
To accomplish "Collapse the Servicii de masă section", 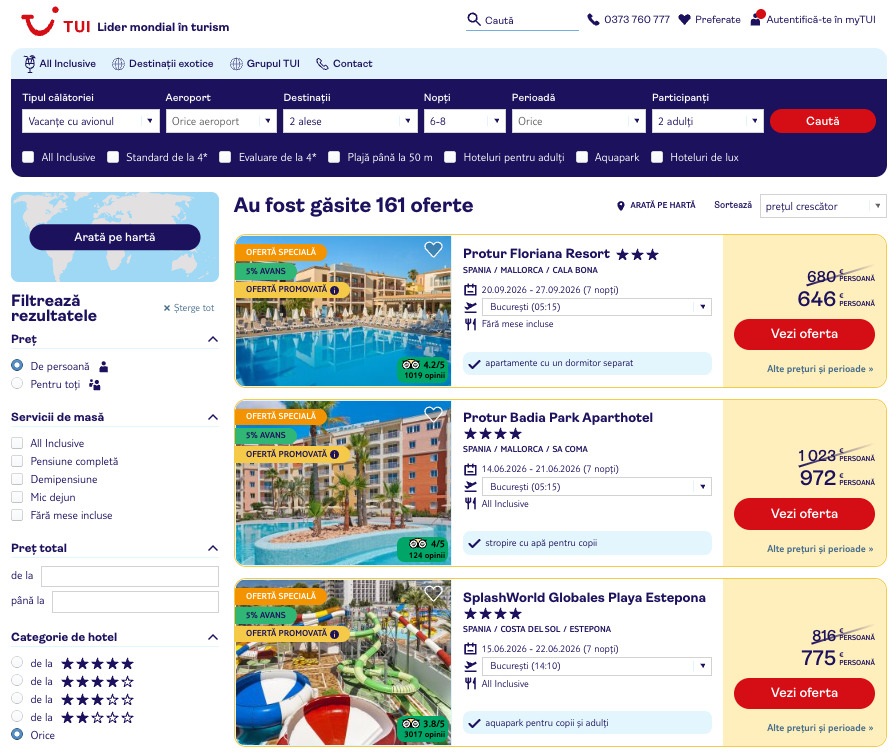I will tap(213, 417).
